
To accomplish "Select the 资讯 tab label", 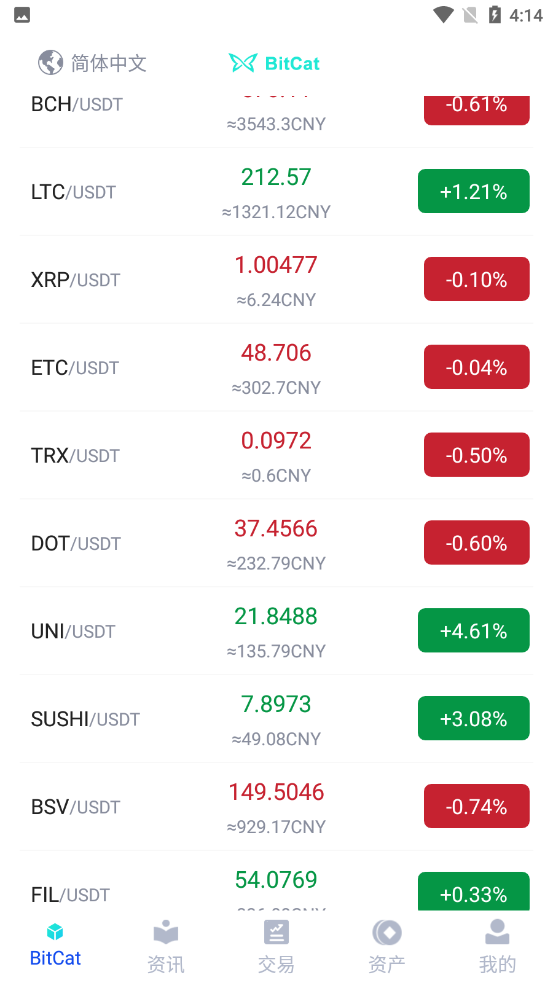I will tap(166, 964).
